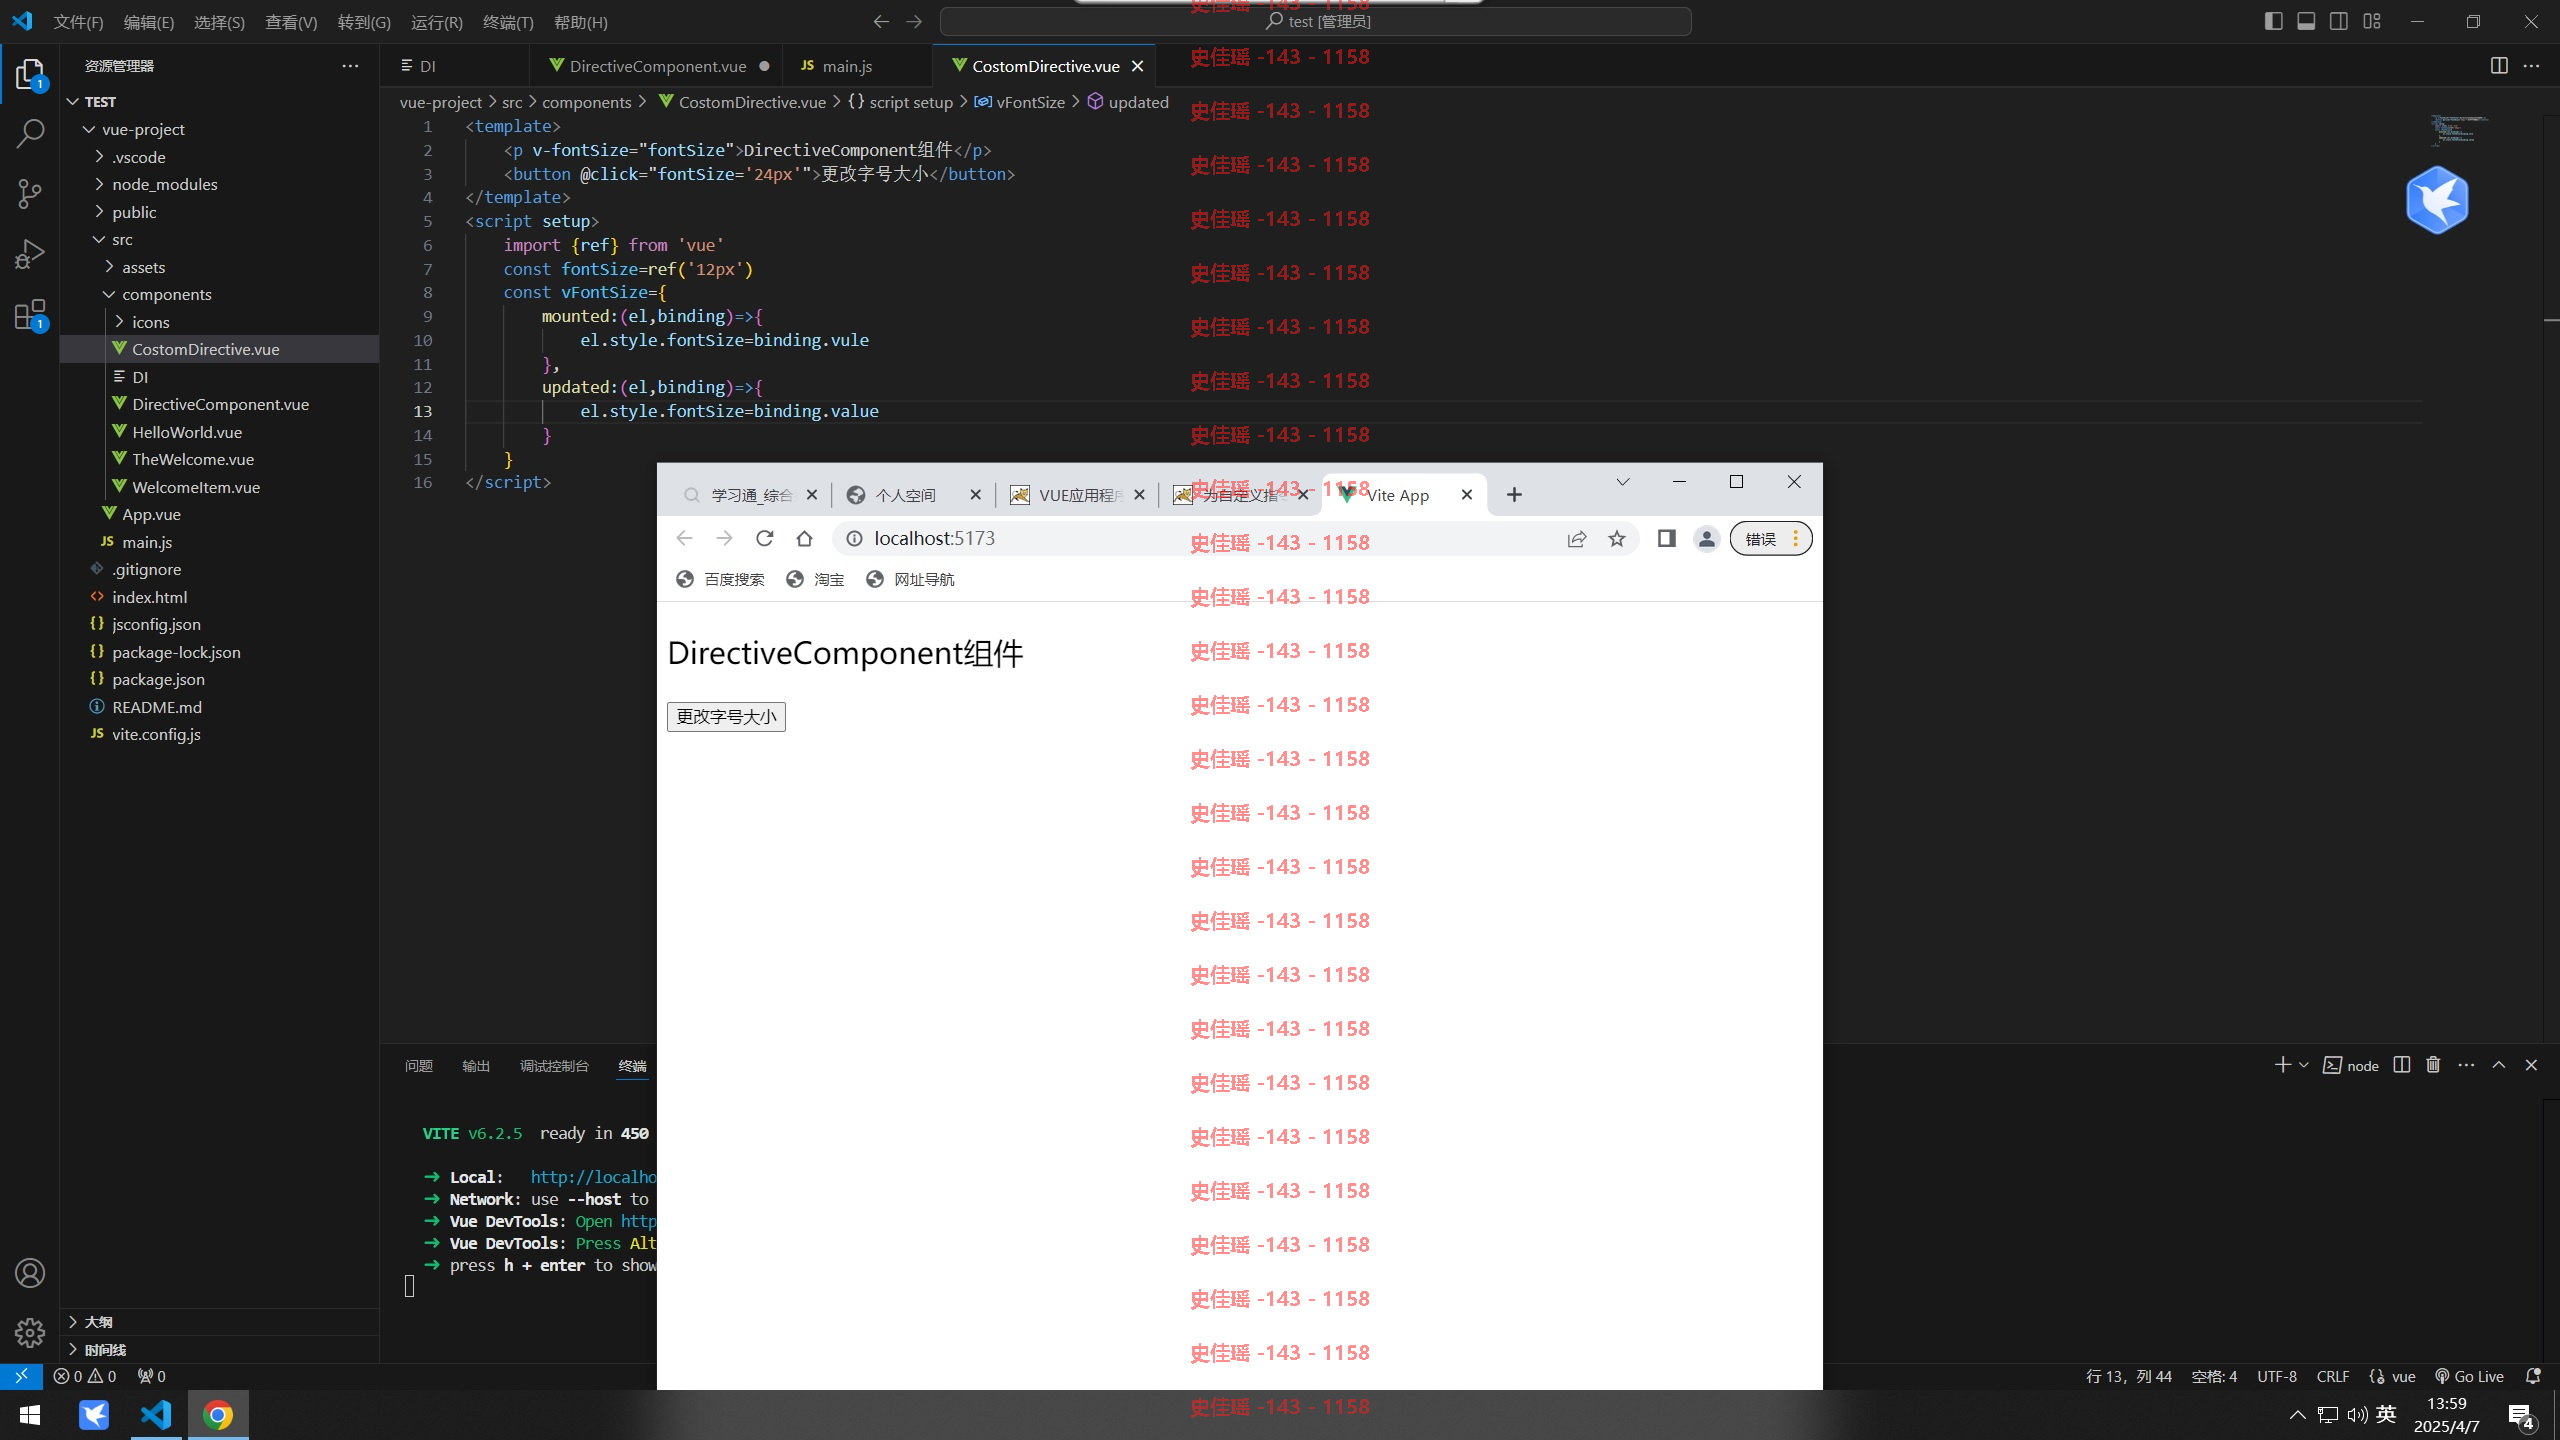
Task: Customize layout icon in title bar
Action: pos(2372,21)
